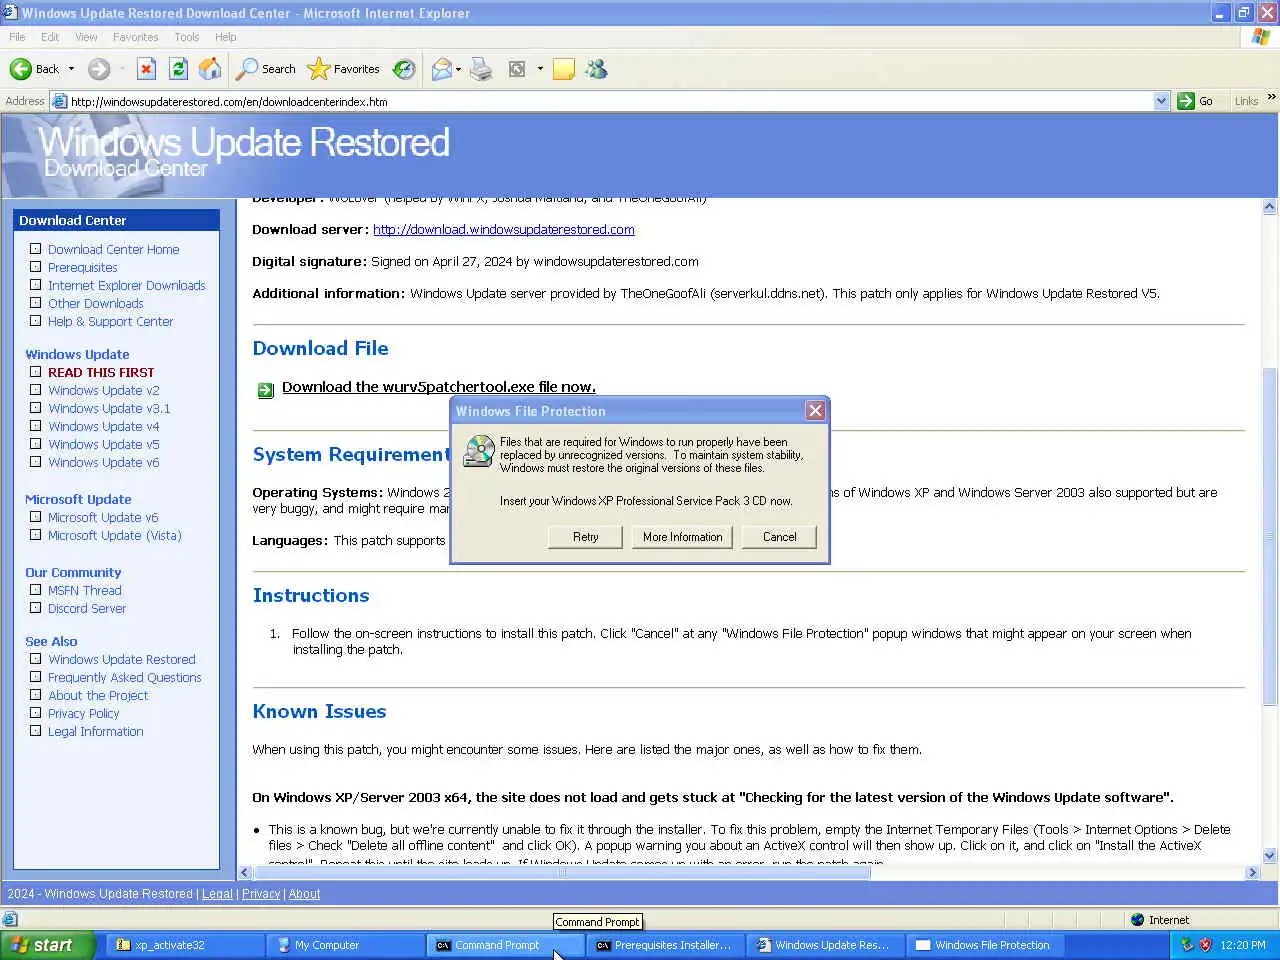Switch to the xp_activate32 taskbar item
The height and width of the screenshot is (960, 1280).
[185, 945]
